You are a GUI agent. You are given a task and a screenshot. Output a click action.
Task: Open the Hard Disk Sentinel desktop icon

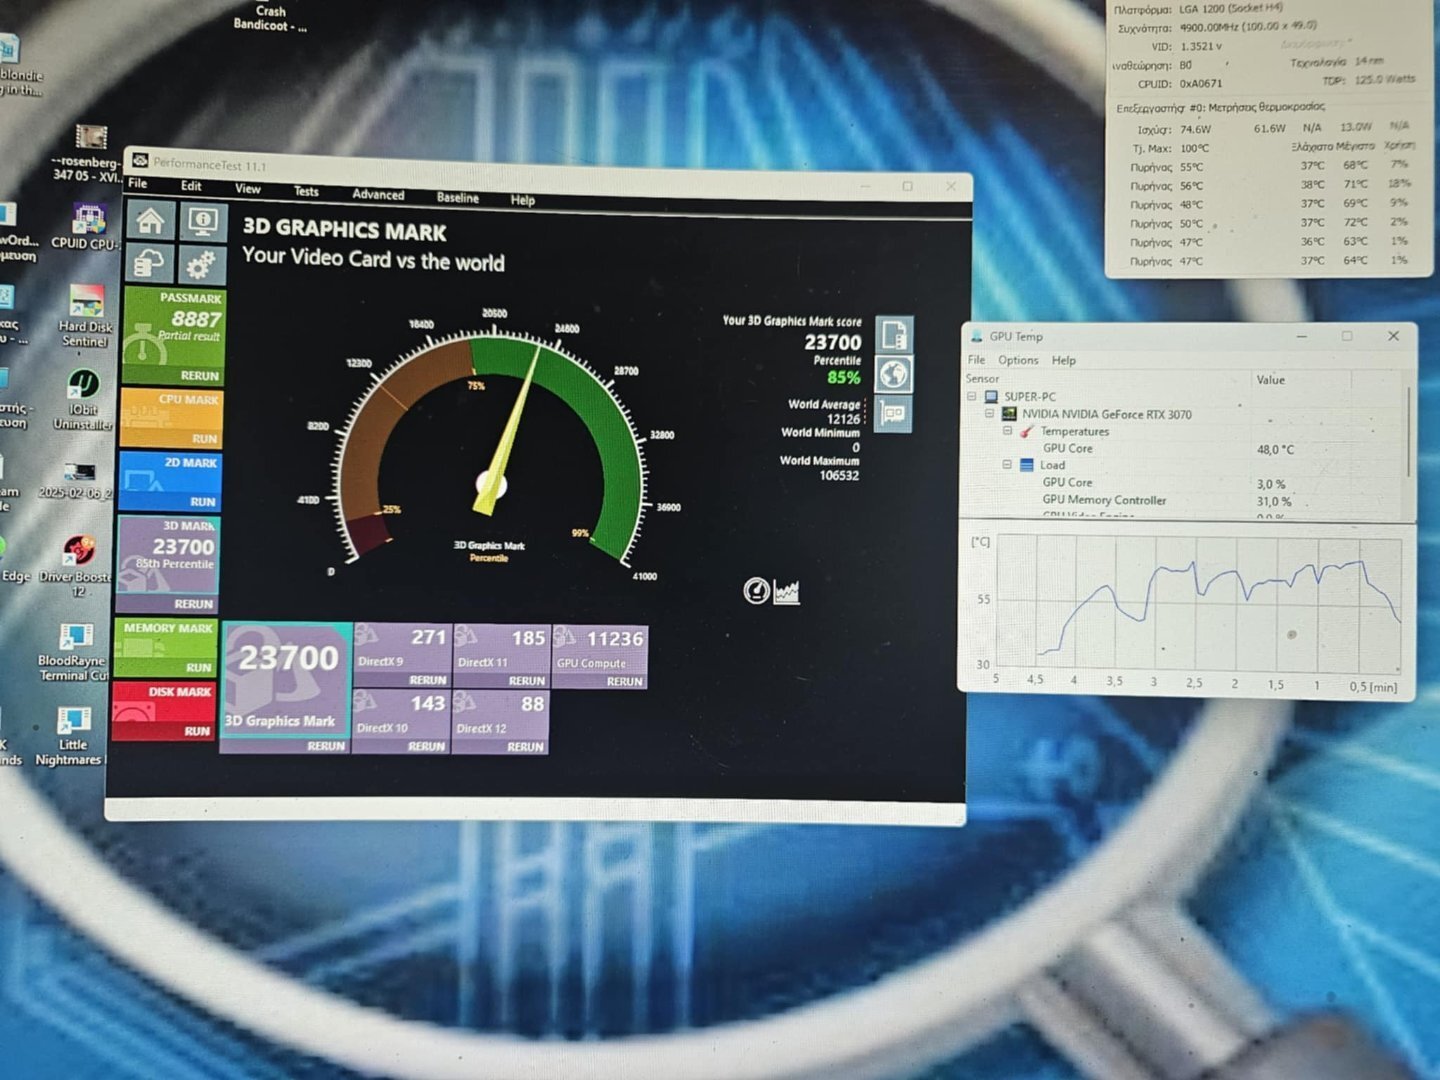point(86,316)
